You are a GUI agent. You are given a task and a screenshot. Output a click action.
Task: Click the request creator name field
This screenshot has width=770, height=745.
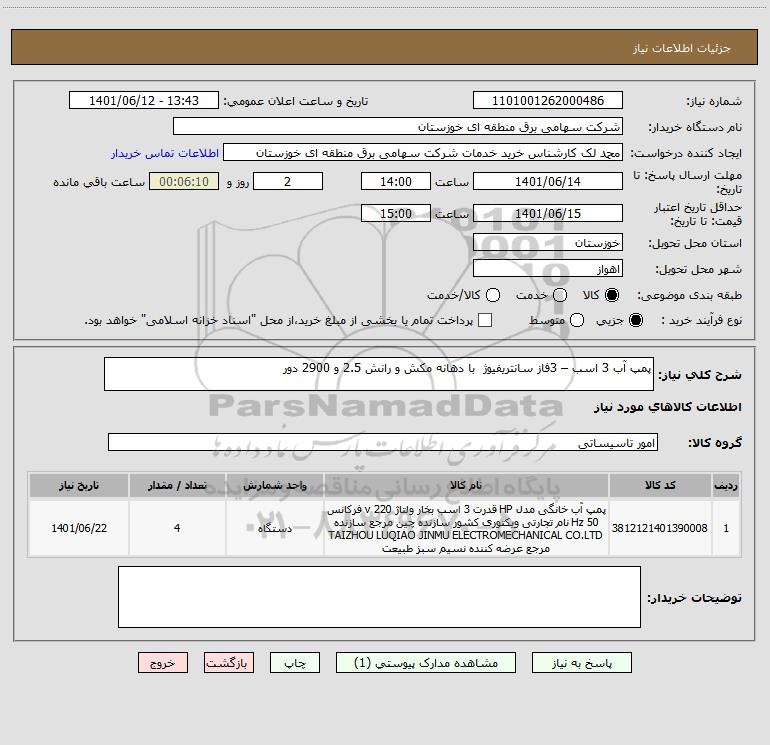pos(423,152)
